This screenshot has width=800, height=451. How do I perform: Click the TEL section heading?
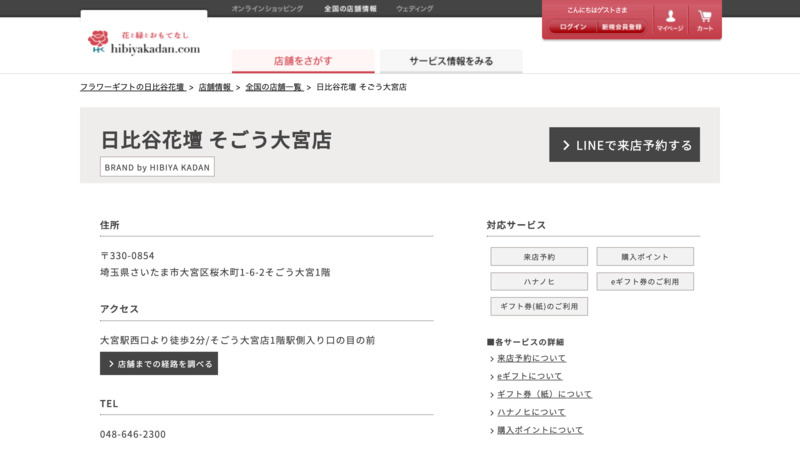pyautogui.click(x=109, y=404)
